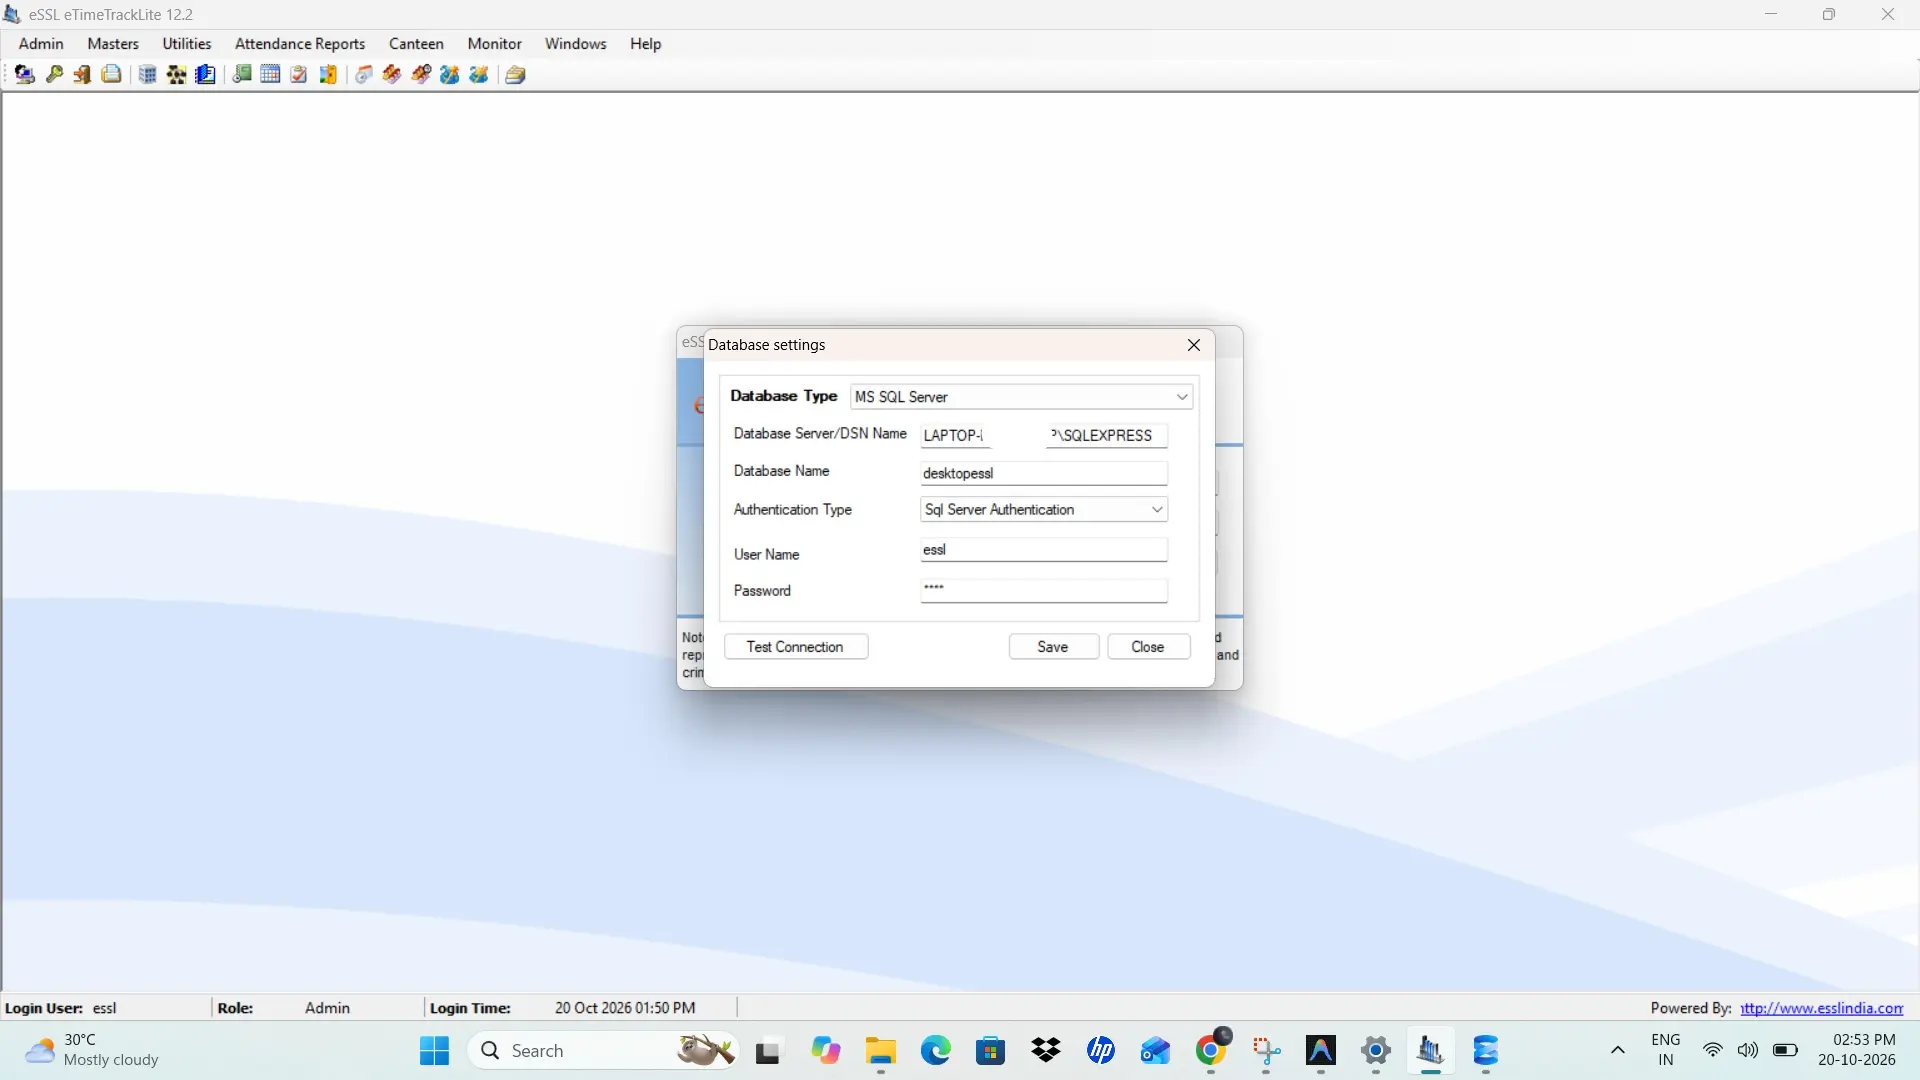Open the Windows menu
This screenshot has width=1920, height=1080.
576,44
